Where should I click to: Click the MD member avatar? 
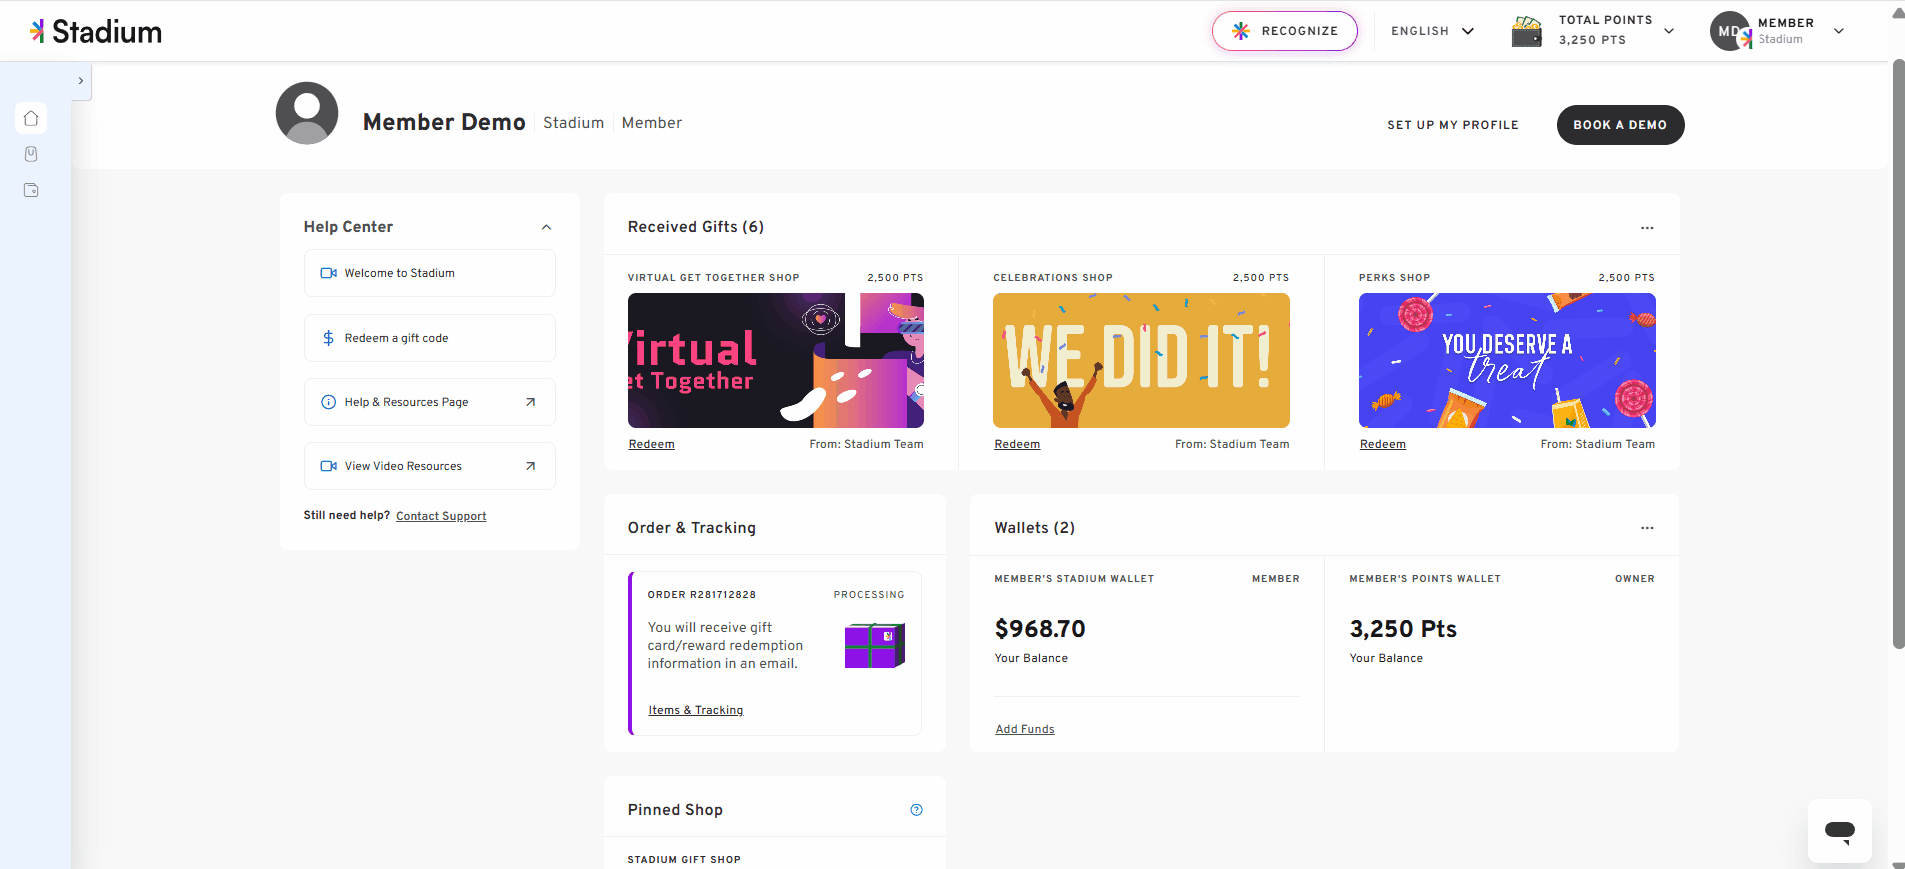tap(1729, 31)
